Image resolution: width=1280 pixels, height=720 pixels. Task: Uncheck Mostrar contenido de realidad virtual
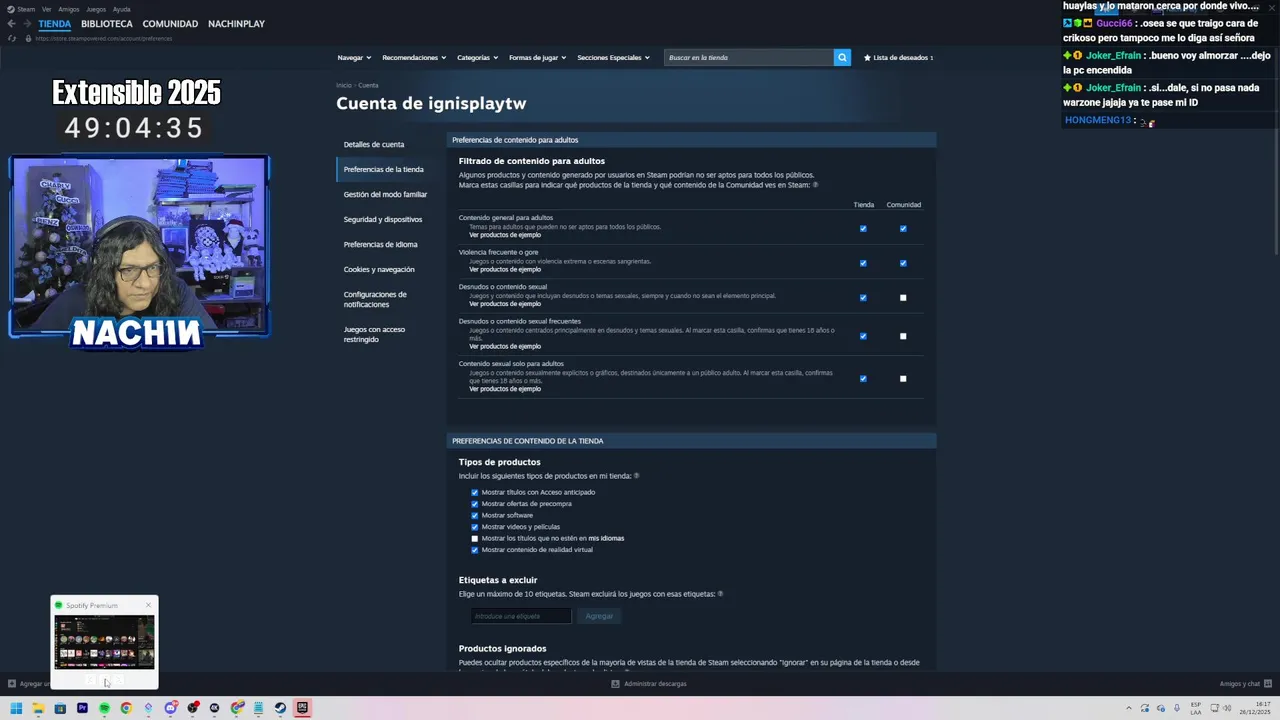(x=475, y=550)
